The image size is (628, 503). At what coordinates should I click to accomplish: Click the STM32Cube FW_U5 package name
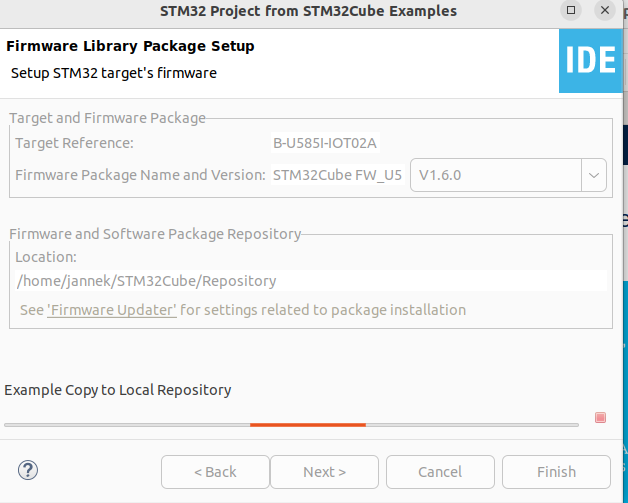(x=337, y=175)
